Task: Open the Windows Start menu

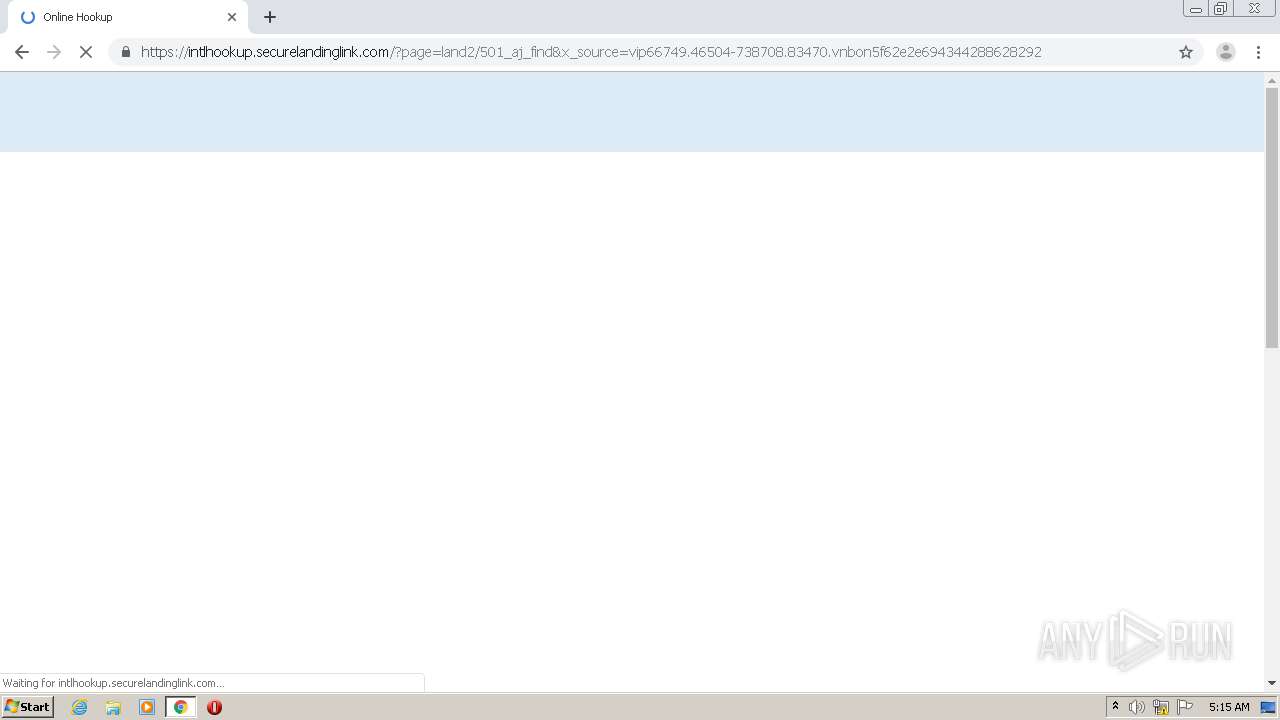Action: (27, 707)
